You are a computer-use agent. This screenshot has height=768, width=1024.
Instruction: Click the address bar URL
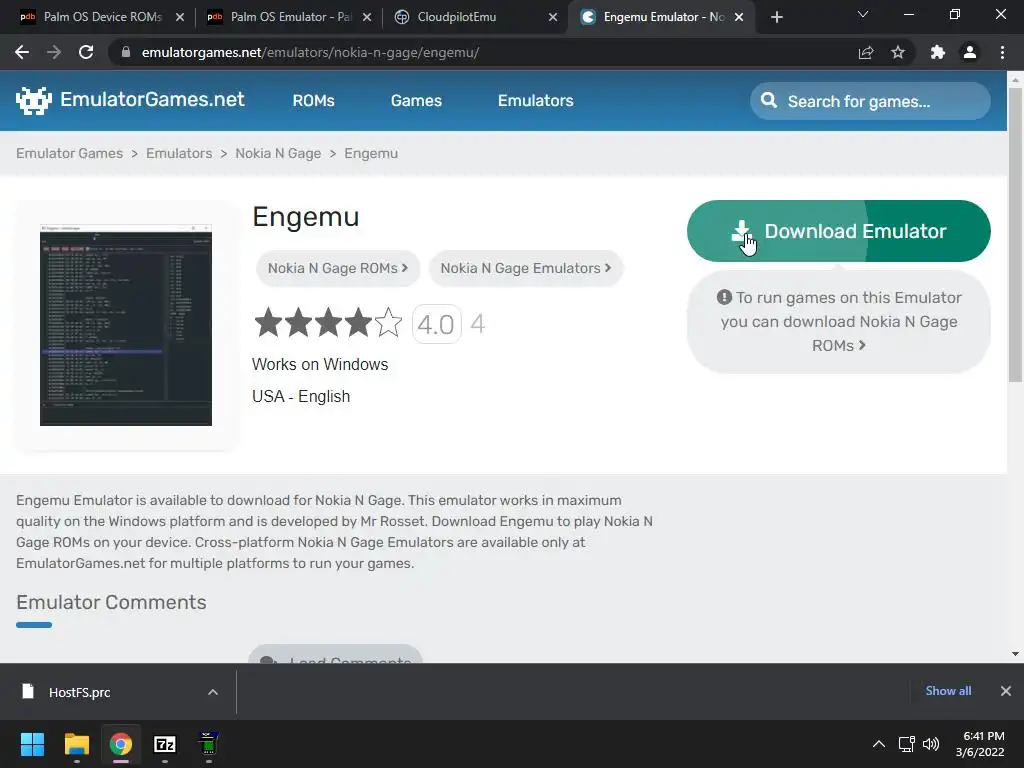[x=310, y=52]
